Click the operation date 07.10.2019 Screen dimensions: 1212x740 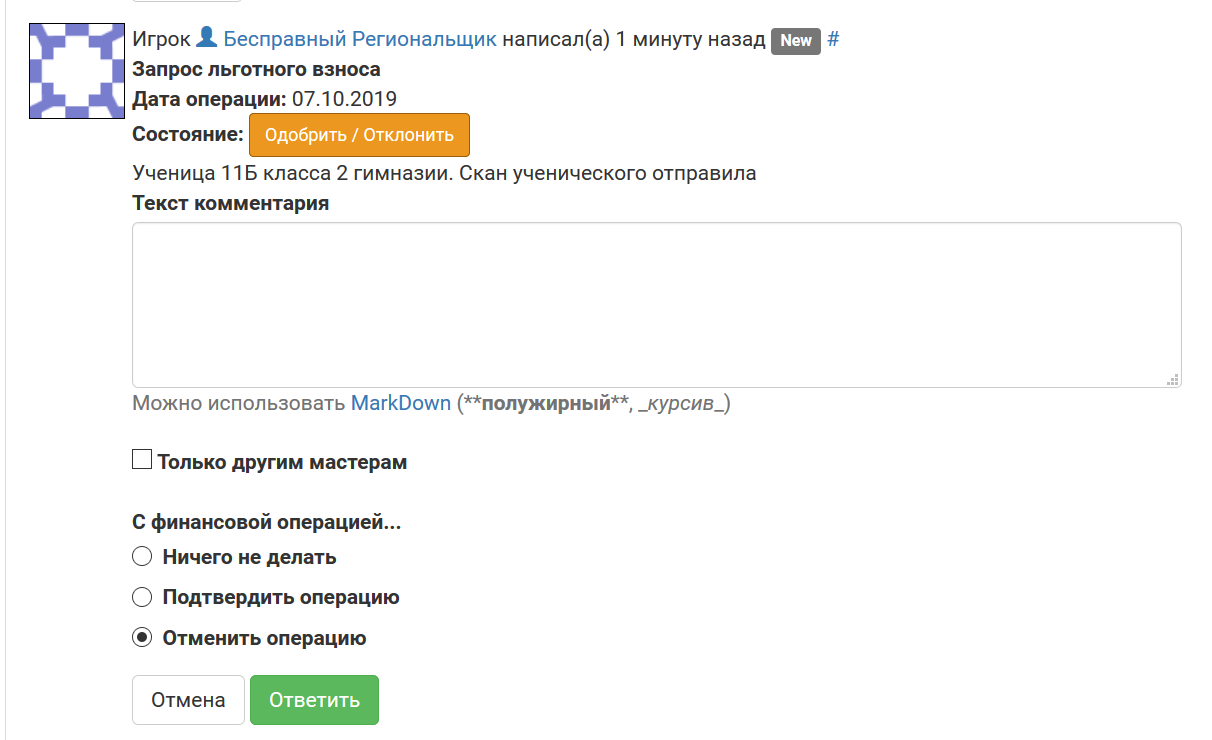pos(344,99)
